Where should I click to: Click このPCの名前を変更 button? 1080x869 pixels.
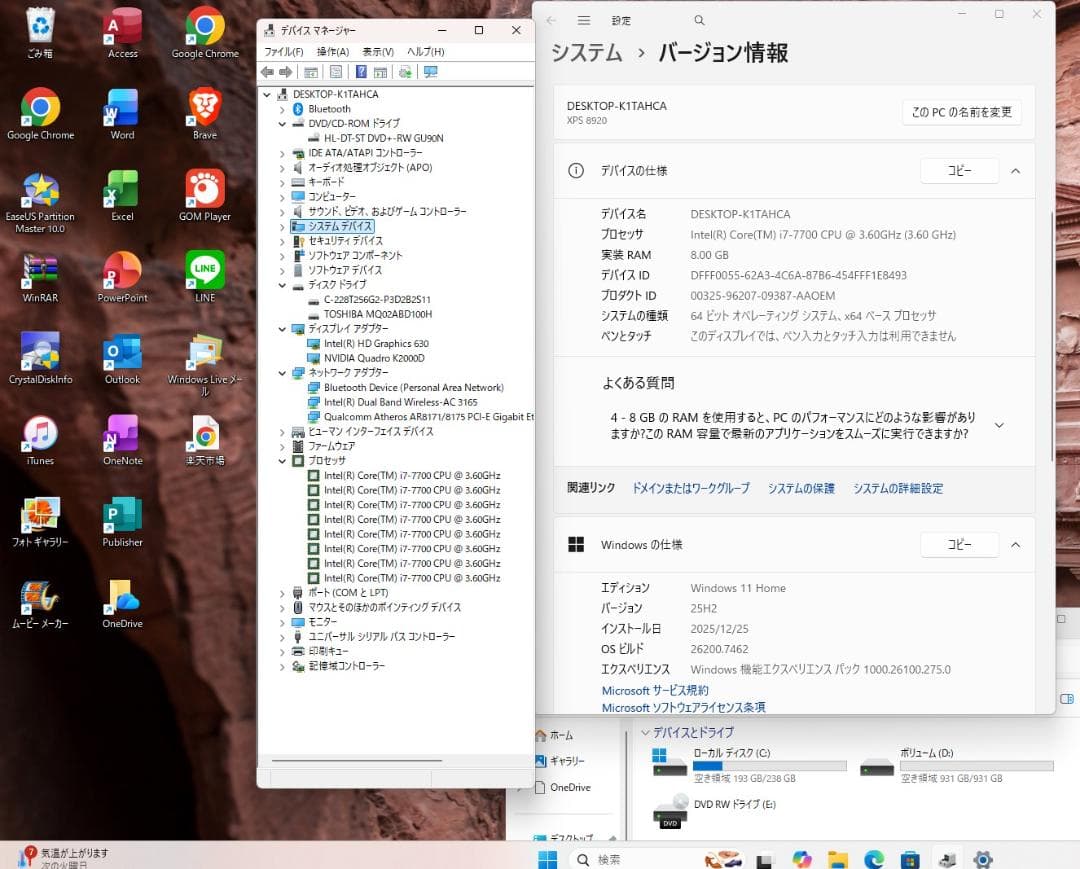tap(961, 112)
